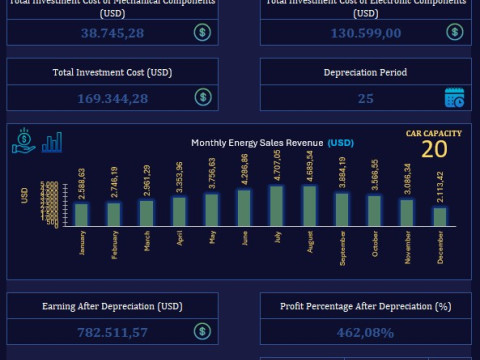Click Profit Percentage After Depreciation (%) label
The image size is (480, 360).
click(x=366, y=306)
